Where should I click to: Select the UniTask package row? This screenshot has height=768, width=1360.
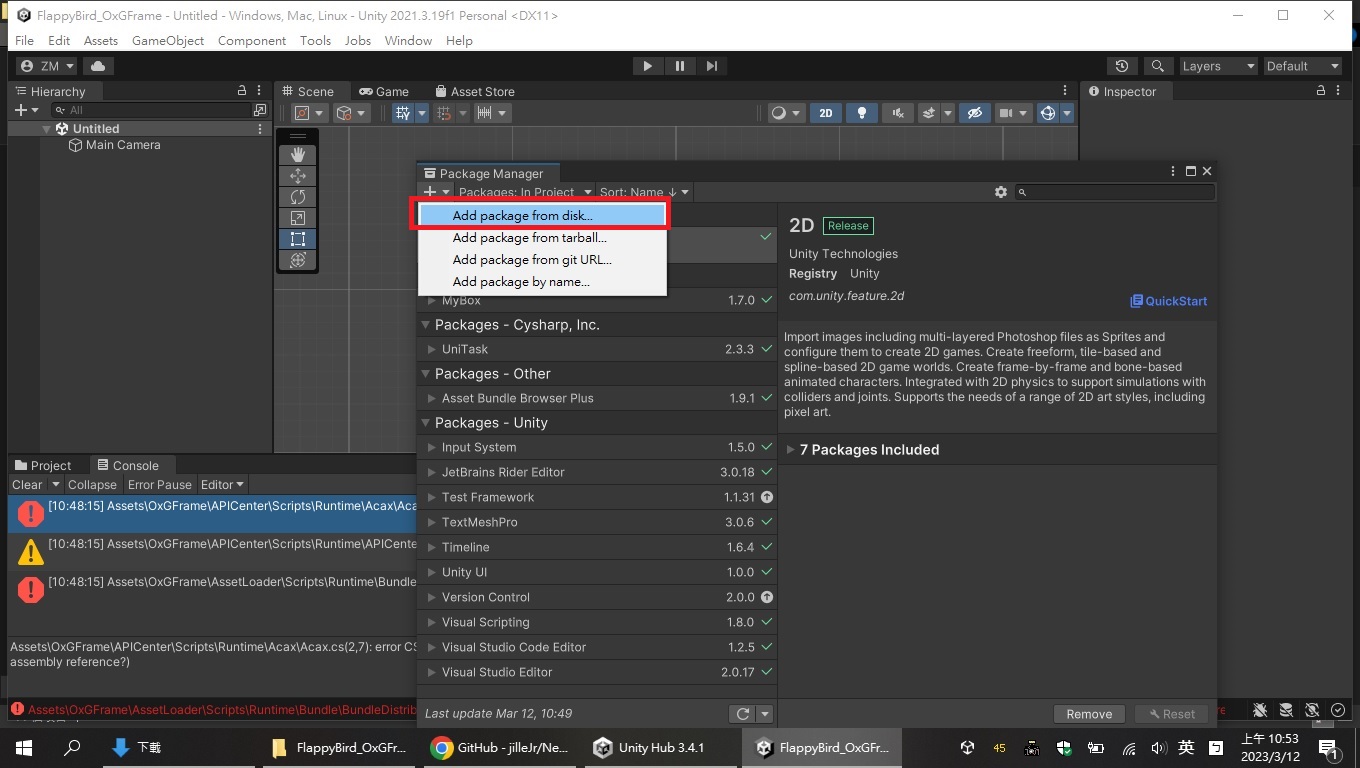597,349
